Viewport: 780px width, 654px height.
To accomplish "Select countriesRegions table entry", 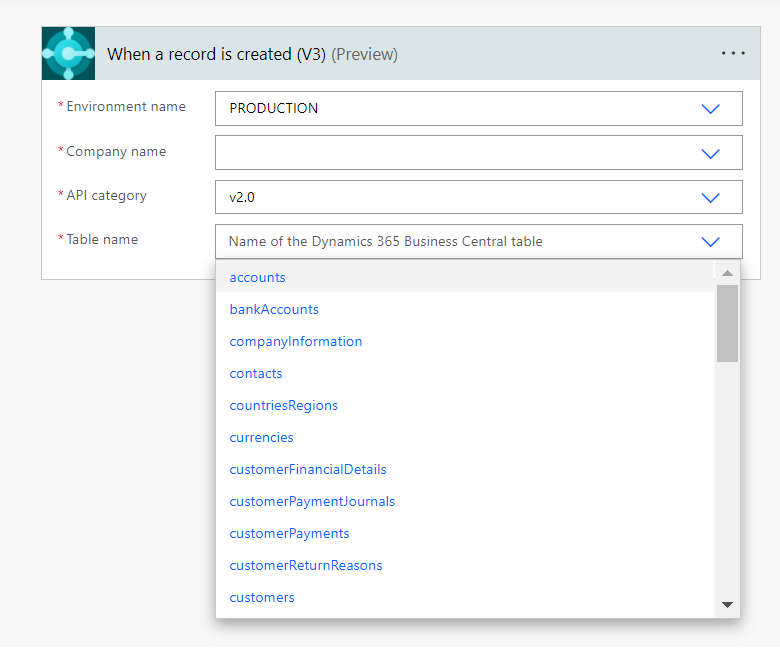I will [x=284, y=405].
